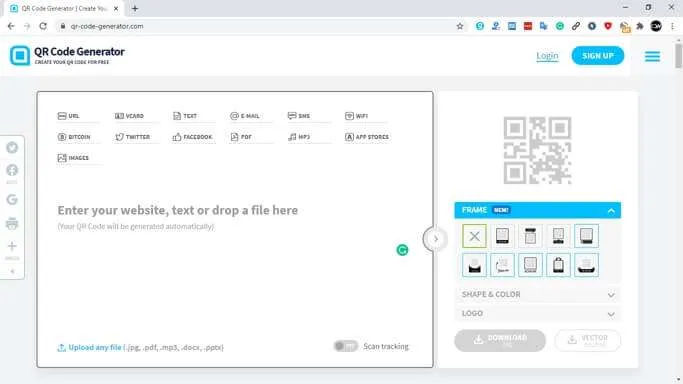Click the Google icon in side panel
Screen dimensions: 683x384
point(12,199)
